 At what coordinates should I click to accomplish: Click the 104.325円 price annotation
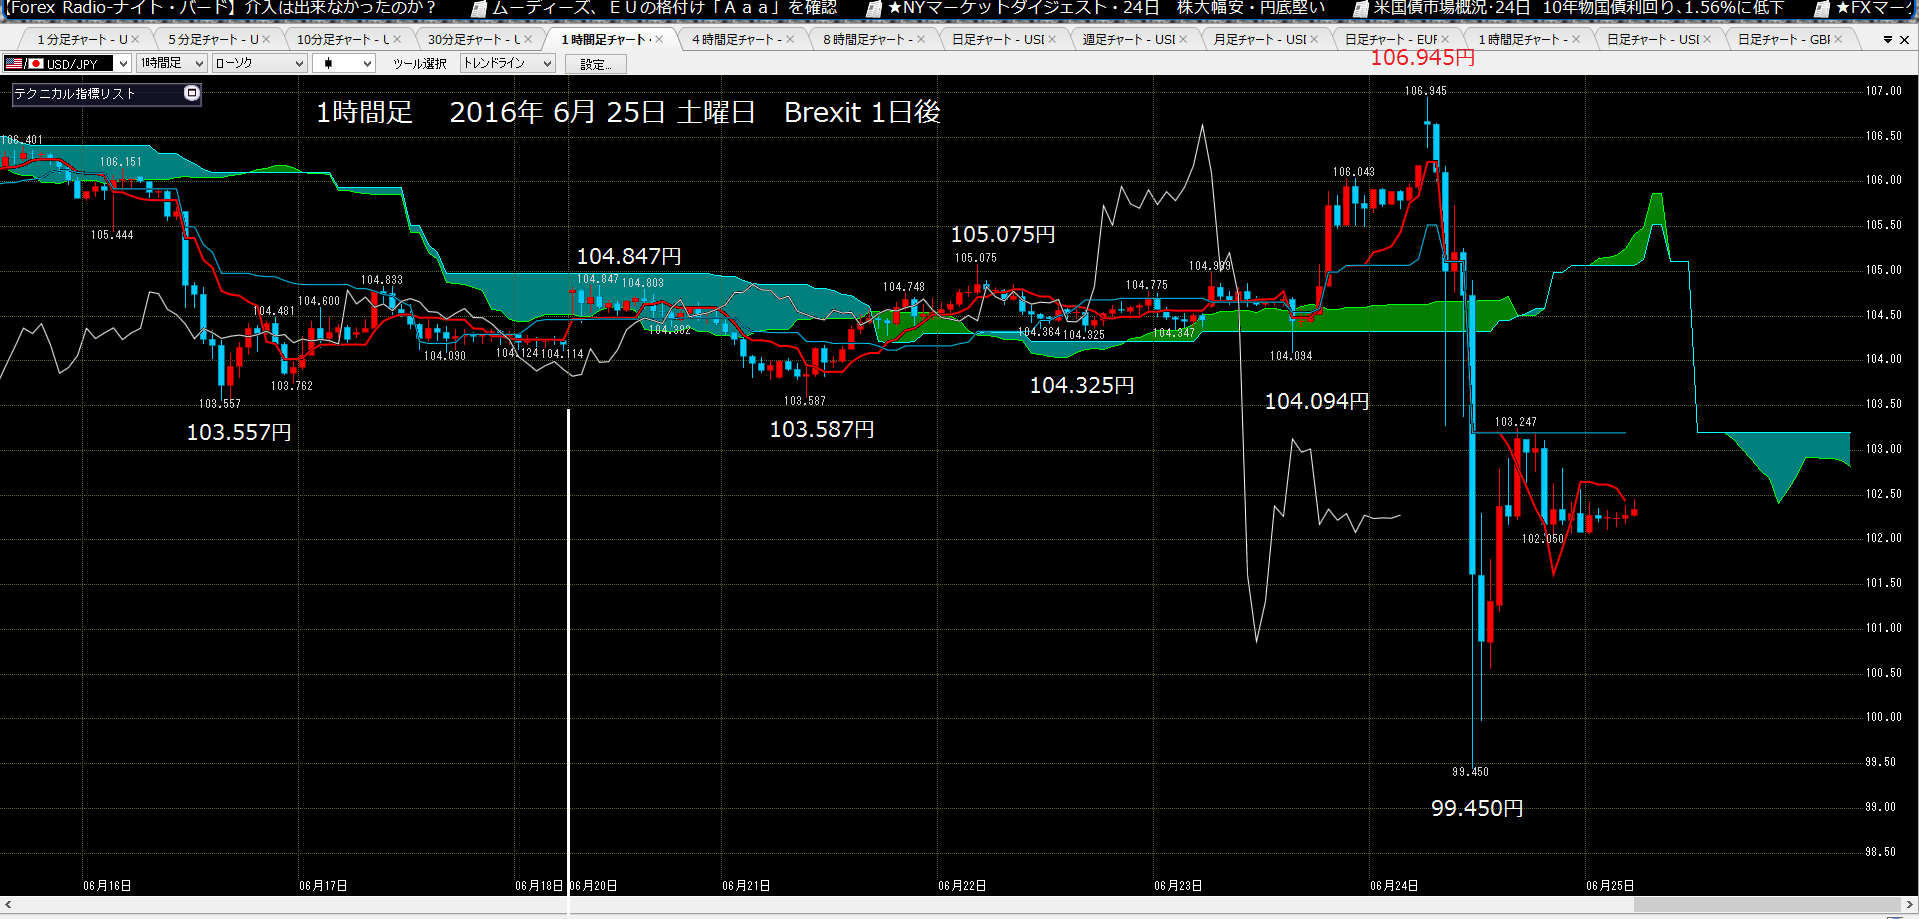click(x=1082, y=385)
